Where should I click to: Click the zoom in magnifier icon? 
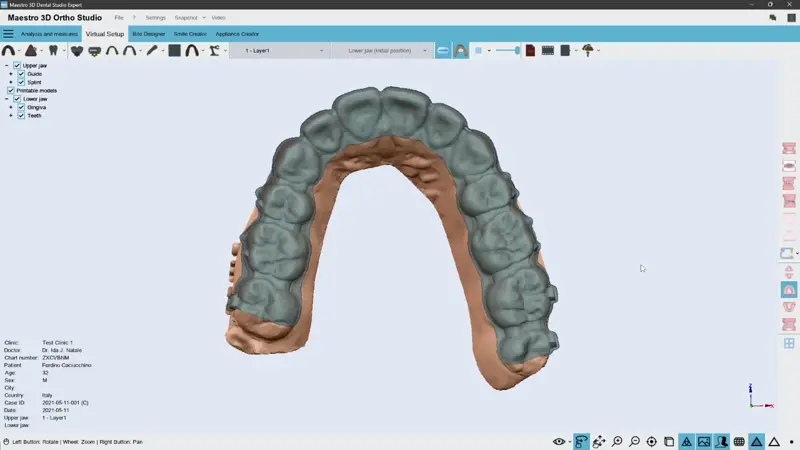(x=617, y=442)
